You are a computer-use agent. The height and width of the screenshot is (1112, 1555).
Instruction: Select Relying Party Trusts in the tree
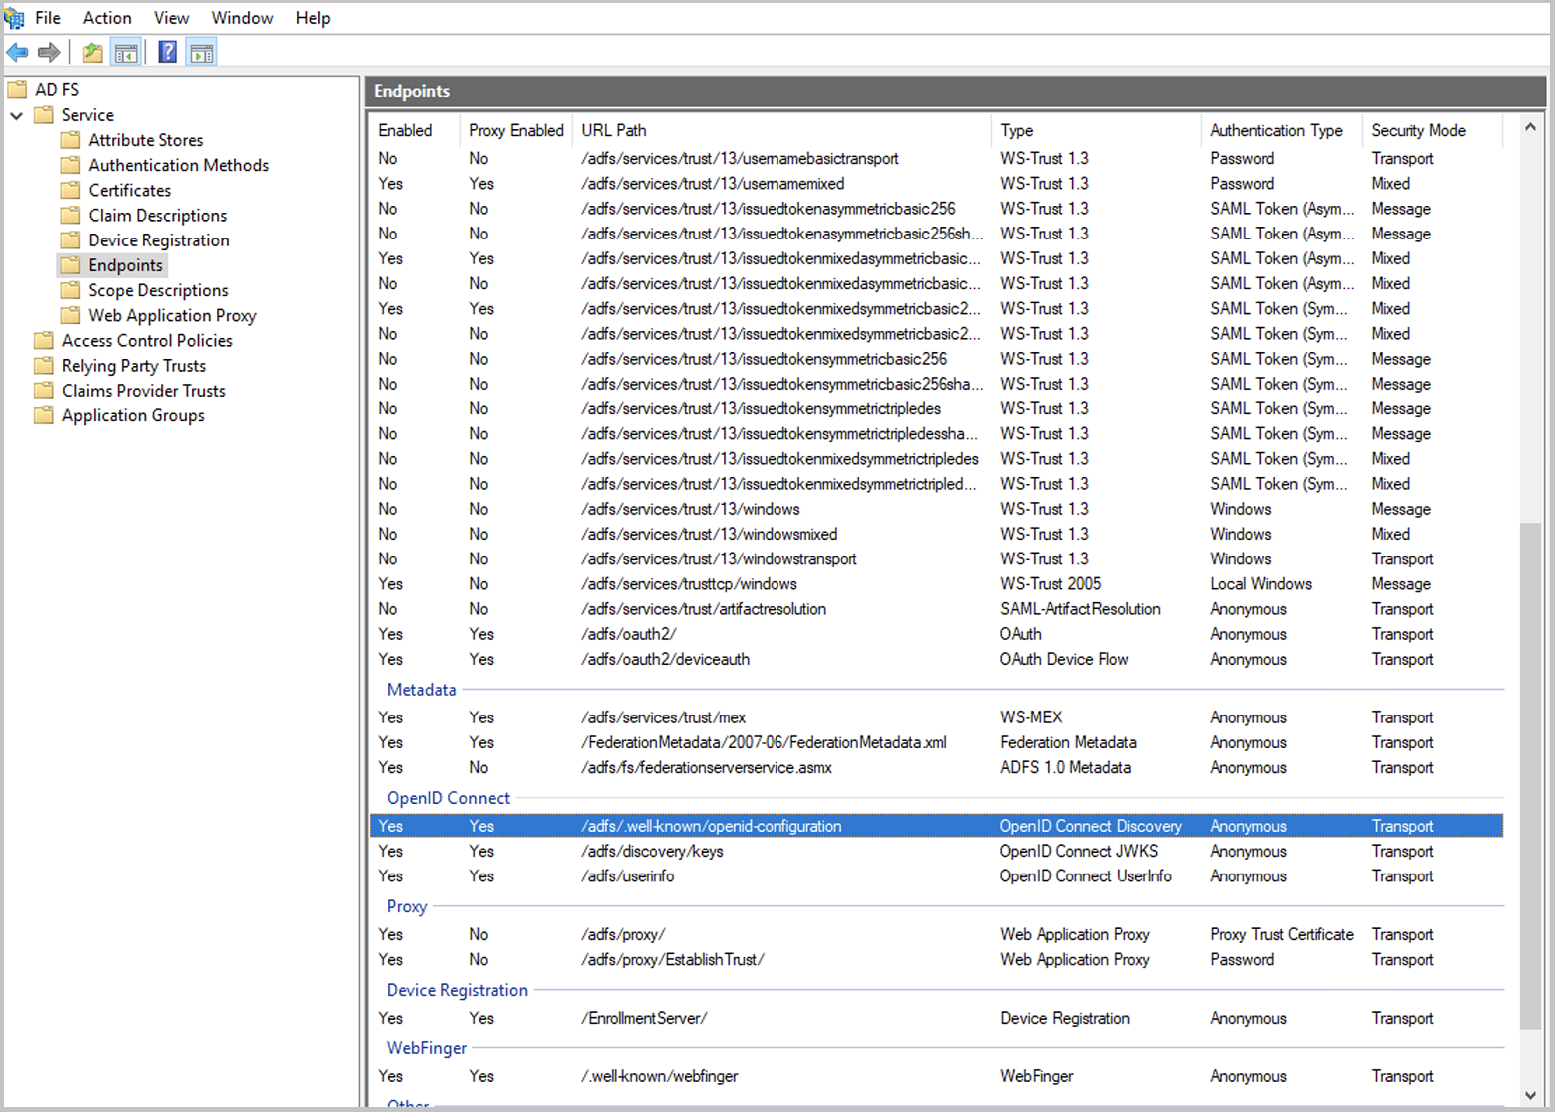[x=133, y=365]
